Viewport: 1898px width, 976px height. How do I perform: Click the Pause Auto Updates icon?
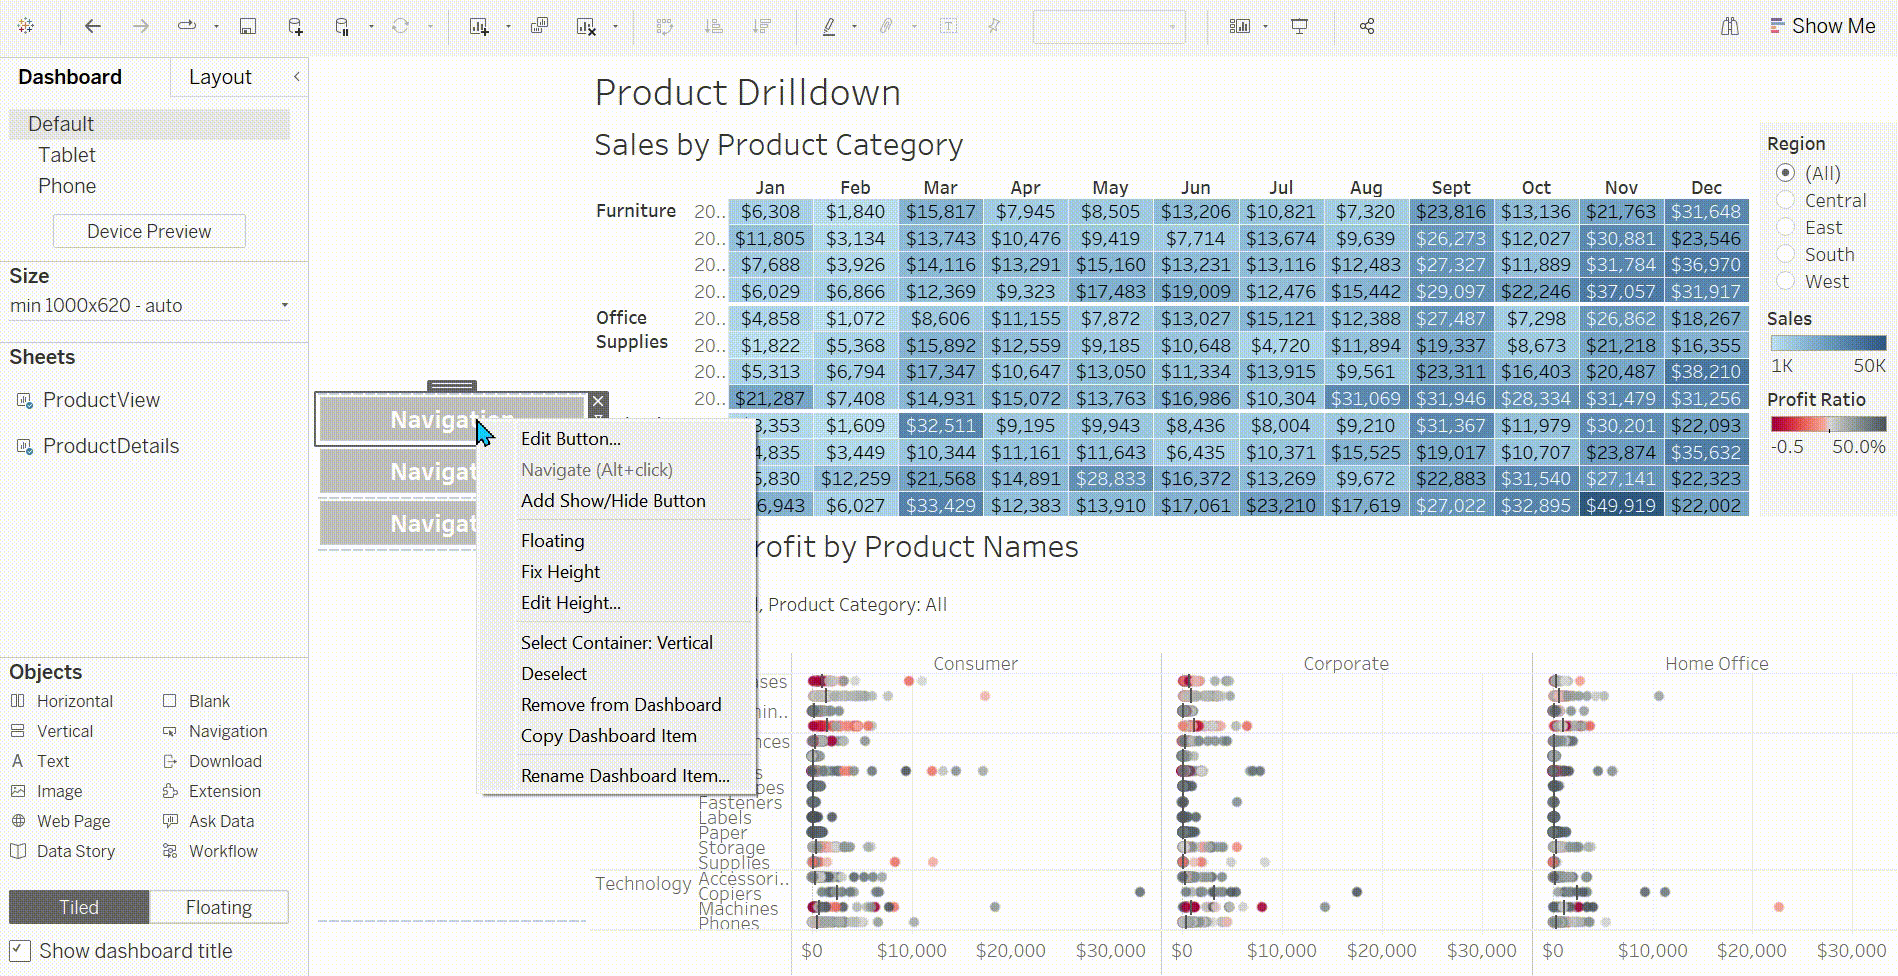342,27
